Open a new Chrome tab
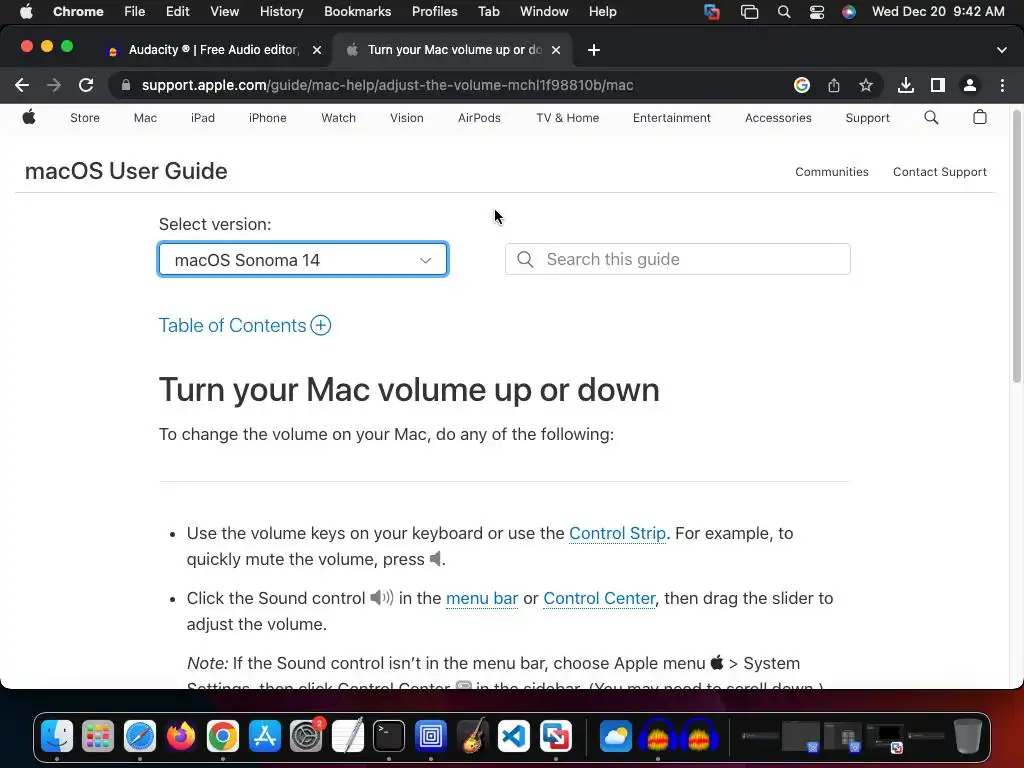Screen dimensions: 1024x768 594,50
